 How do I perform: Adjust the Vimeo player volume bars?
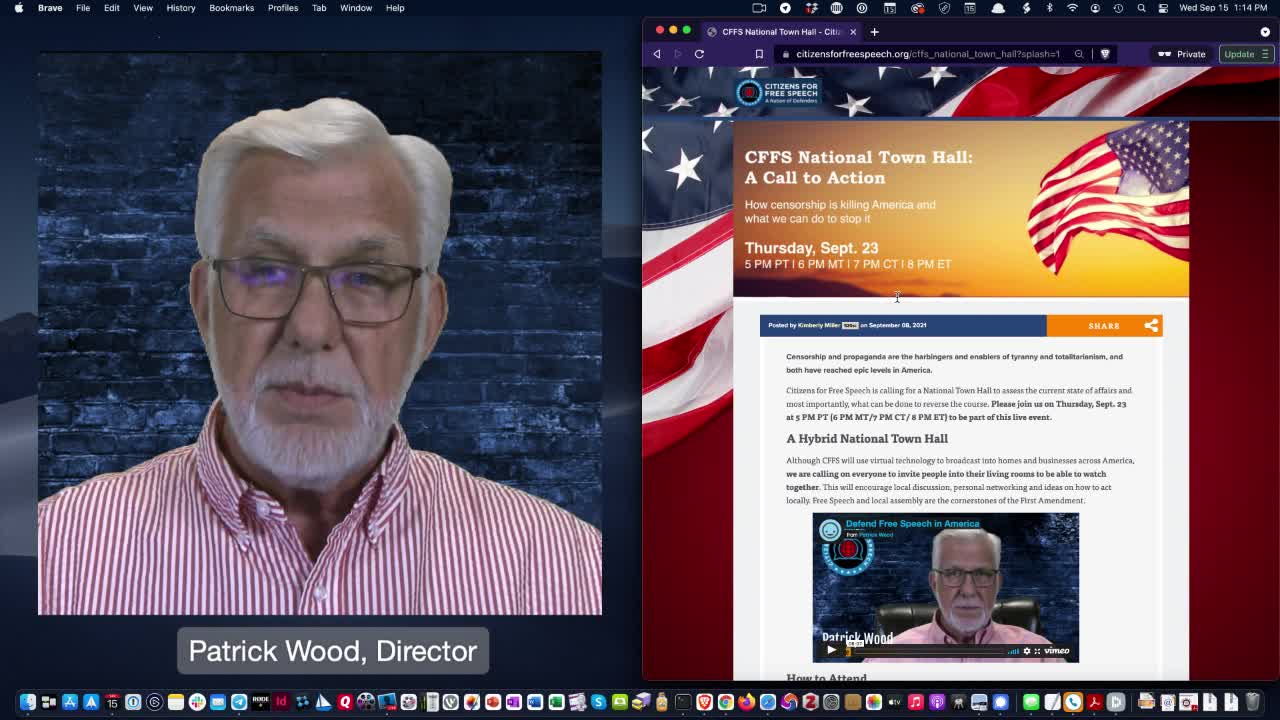1013,651
